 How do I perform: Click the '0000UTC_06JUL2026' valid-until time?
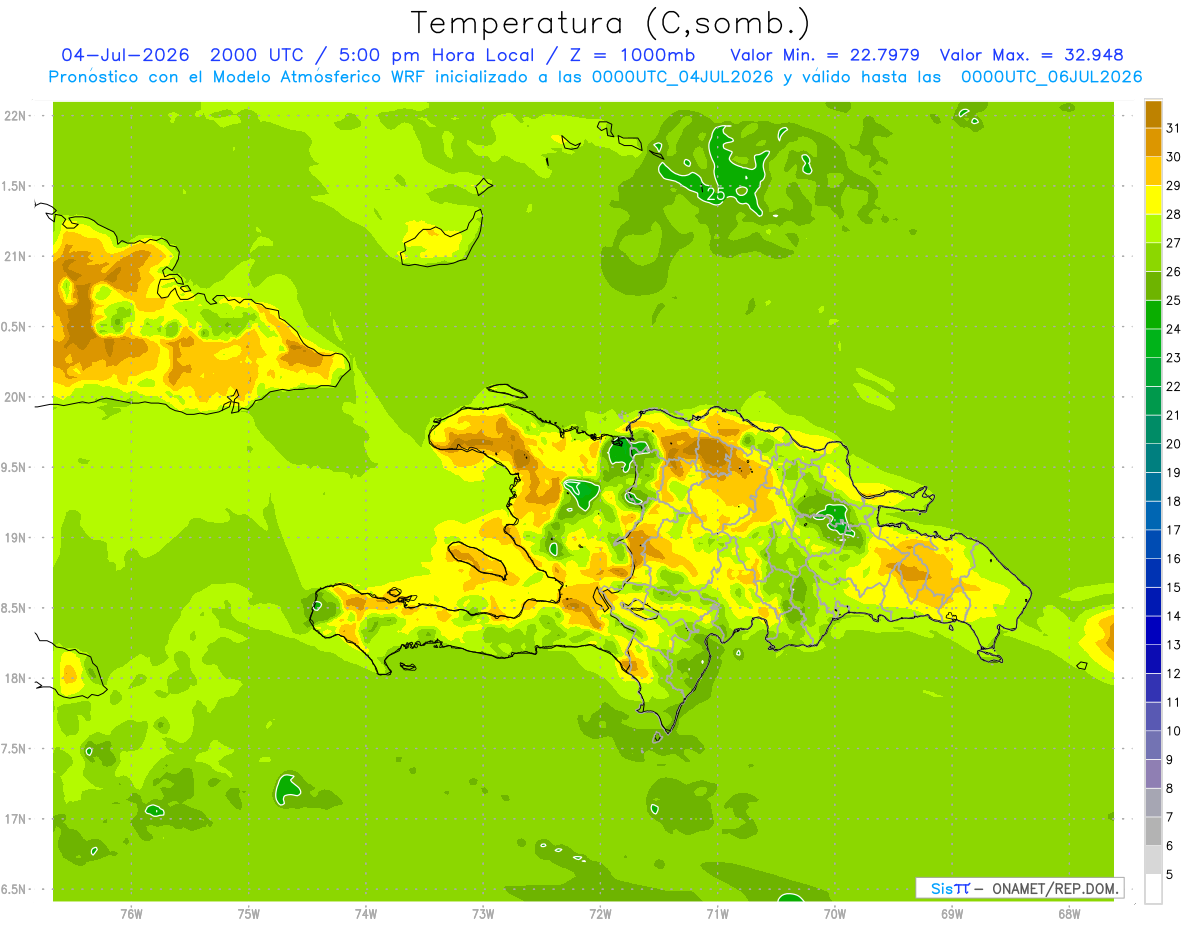pos(1051,77)
